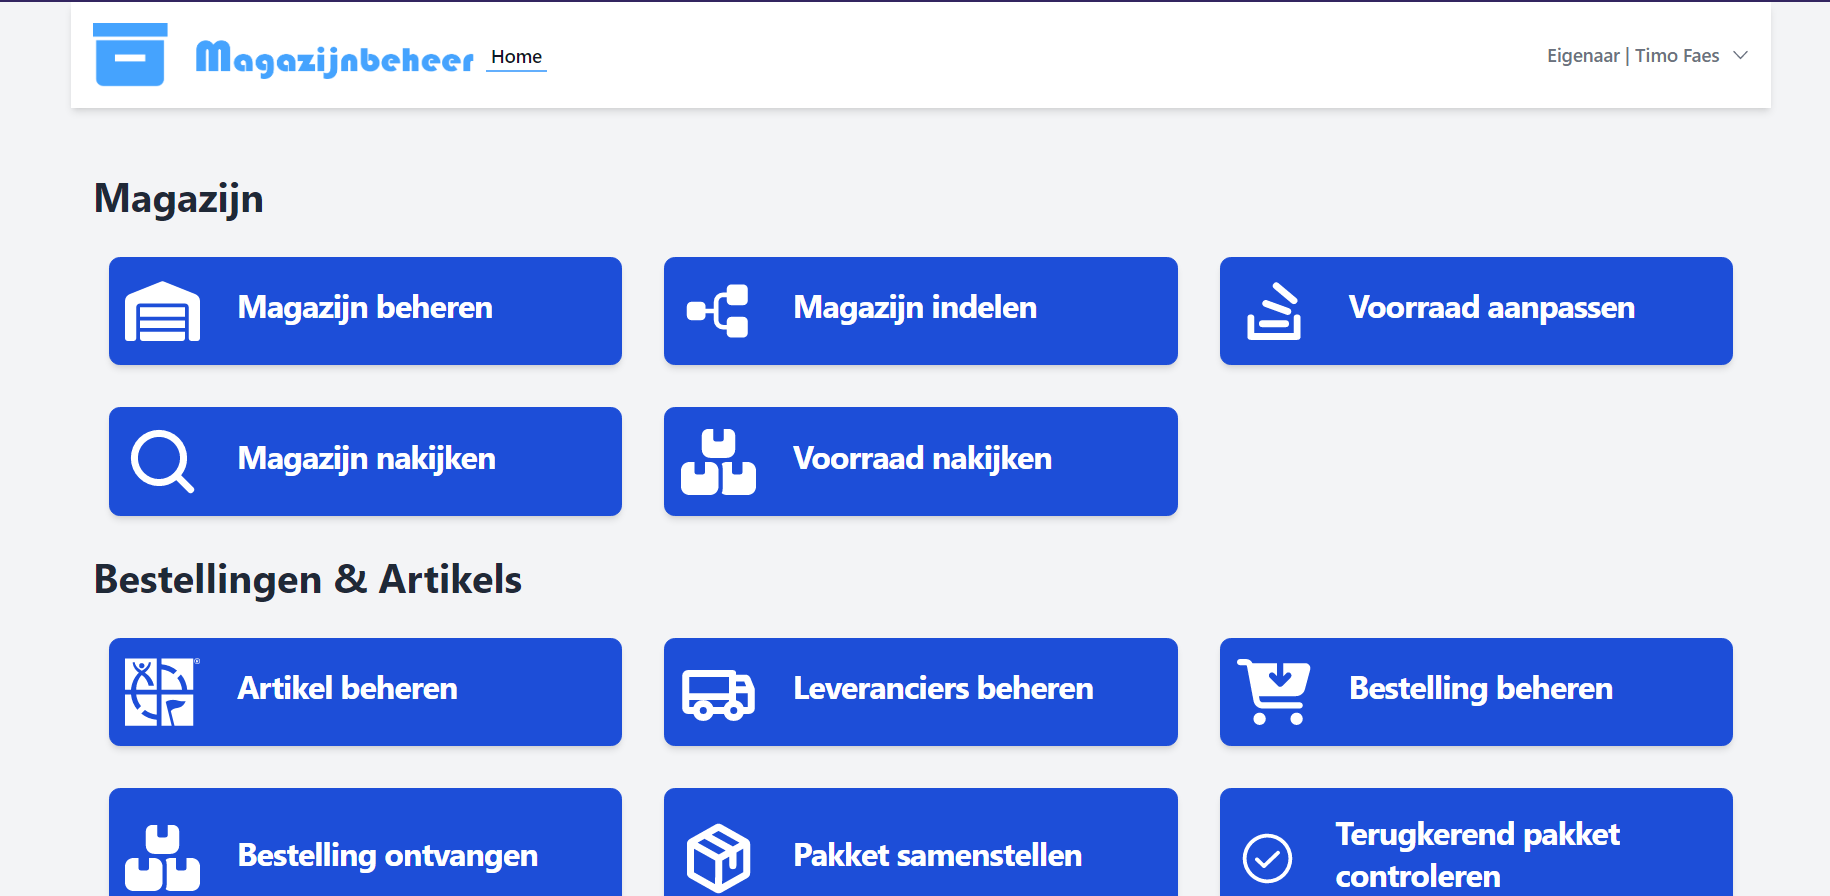Select the Bestelling beheren button label
Screen dimensions: 1830x896
click(1480, 688)
